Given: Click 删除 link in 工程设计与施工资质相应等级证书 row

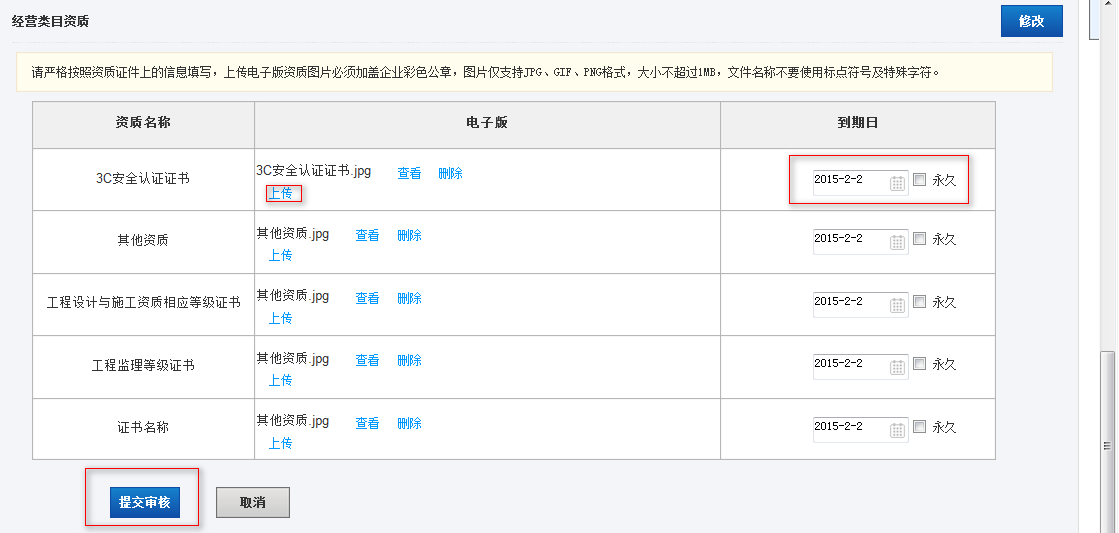Looking at the screenshot, I should 409,298.
